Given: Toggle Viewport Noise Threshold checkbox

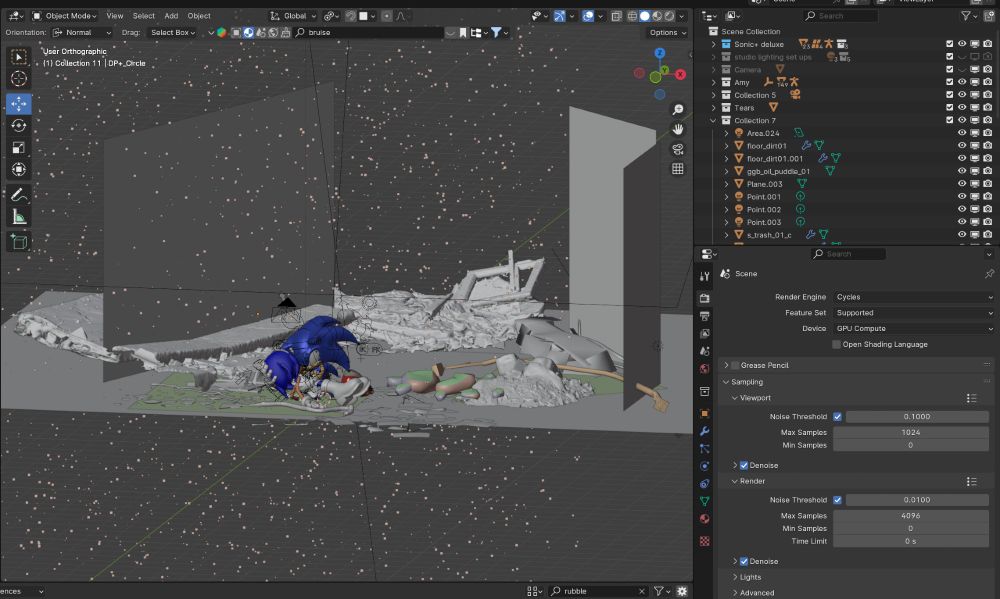Looking at the screenshot, I should (837, 417).
